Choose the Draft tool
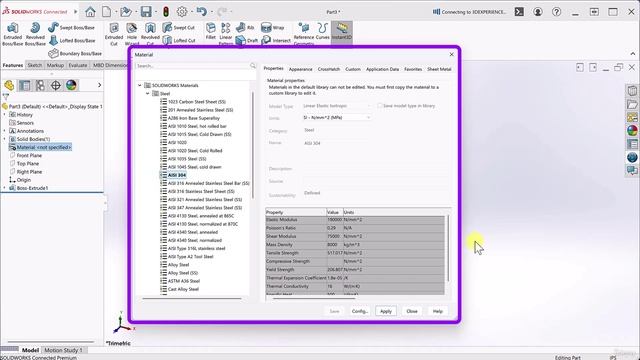Viewport: 640px width, 360px height. coord(247,40)
